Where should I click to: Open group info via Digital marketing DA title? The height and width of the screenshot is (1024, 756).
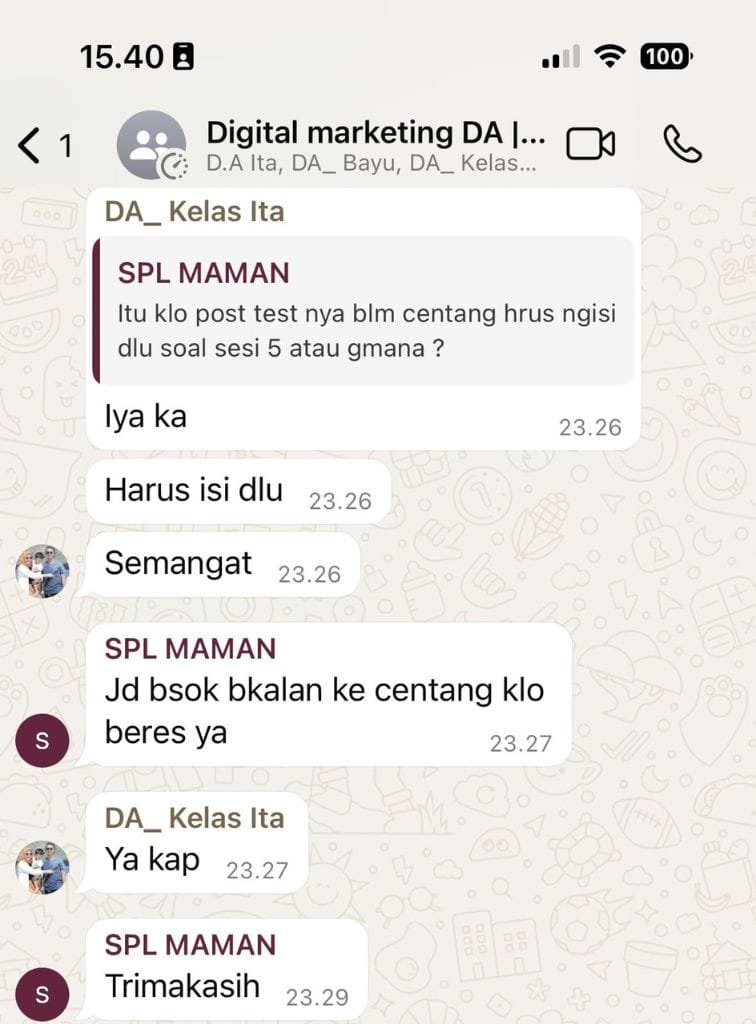tap(375, 133)
